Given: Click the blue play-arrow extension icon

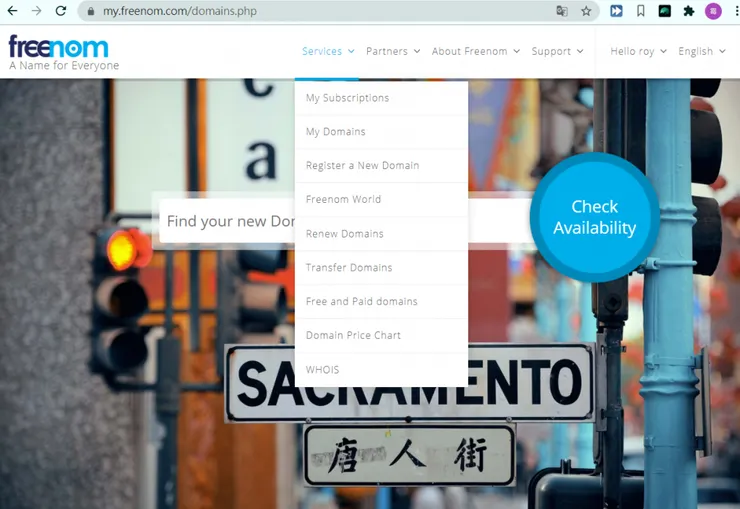Looking at the screenshot, I should click(616, 10).
